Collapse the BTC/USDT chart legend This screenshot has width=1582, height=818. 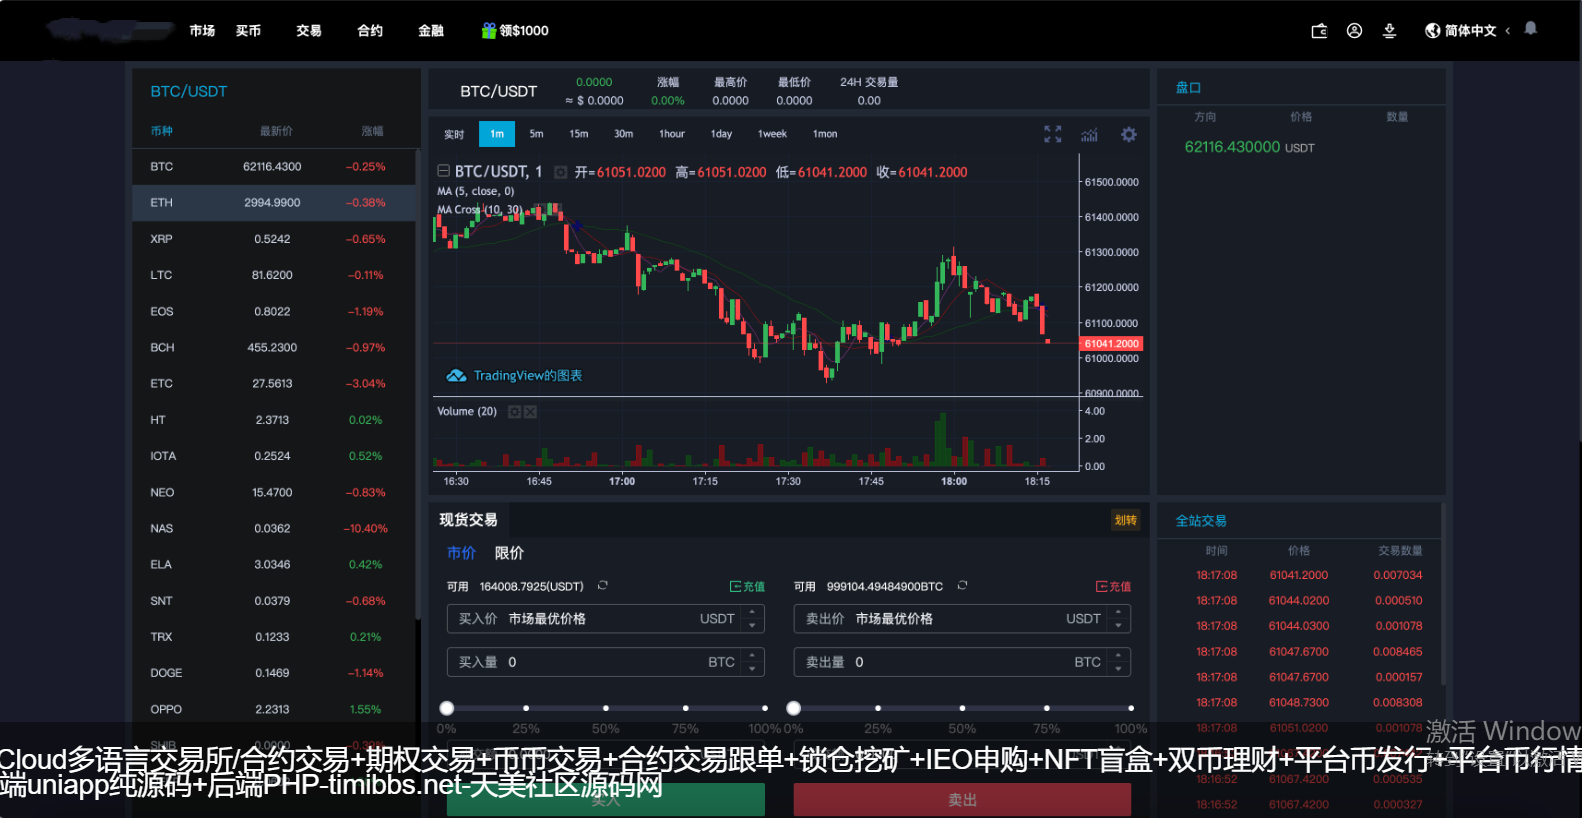coord(443,171)
